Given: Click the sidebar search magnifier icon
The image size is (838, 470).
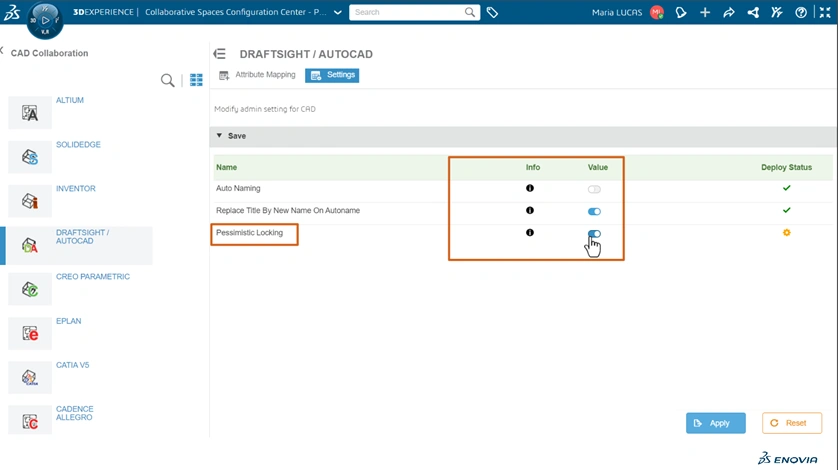Looking at the screenshot, I should click(x=168, y=80).
